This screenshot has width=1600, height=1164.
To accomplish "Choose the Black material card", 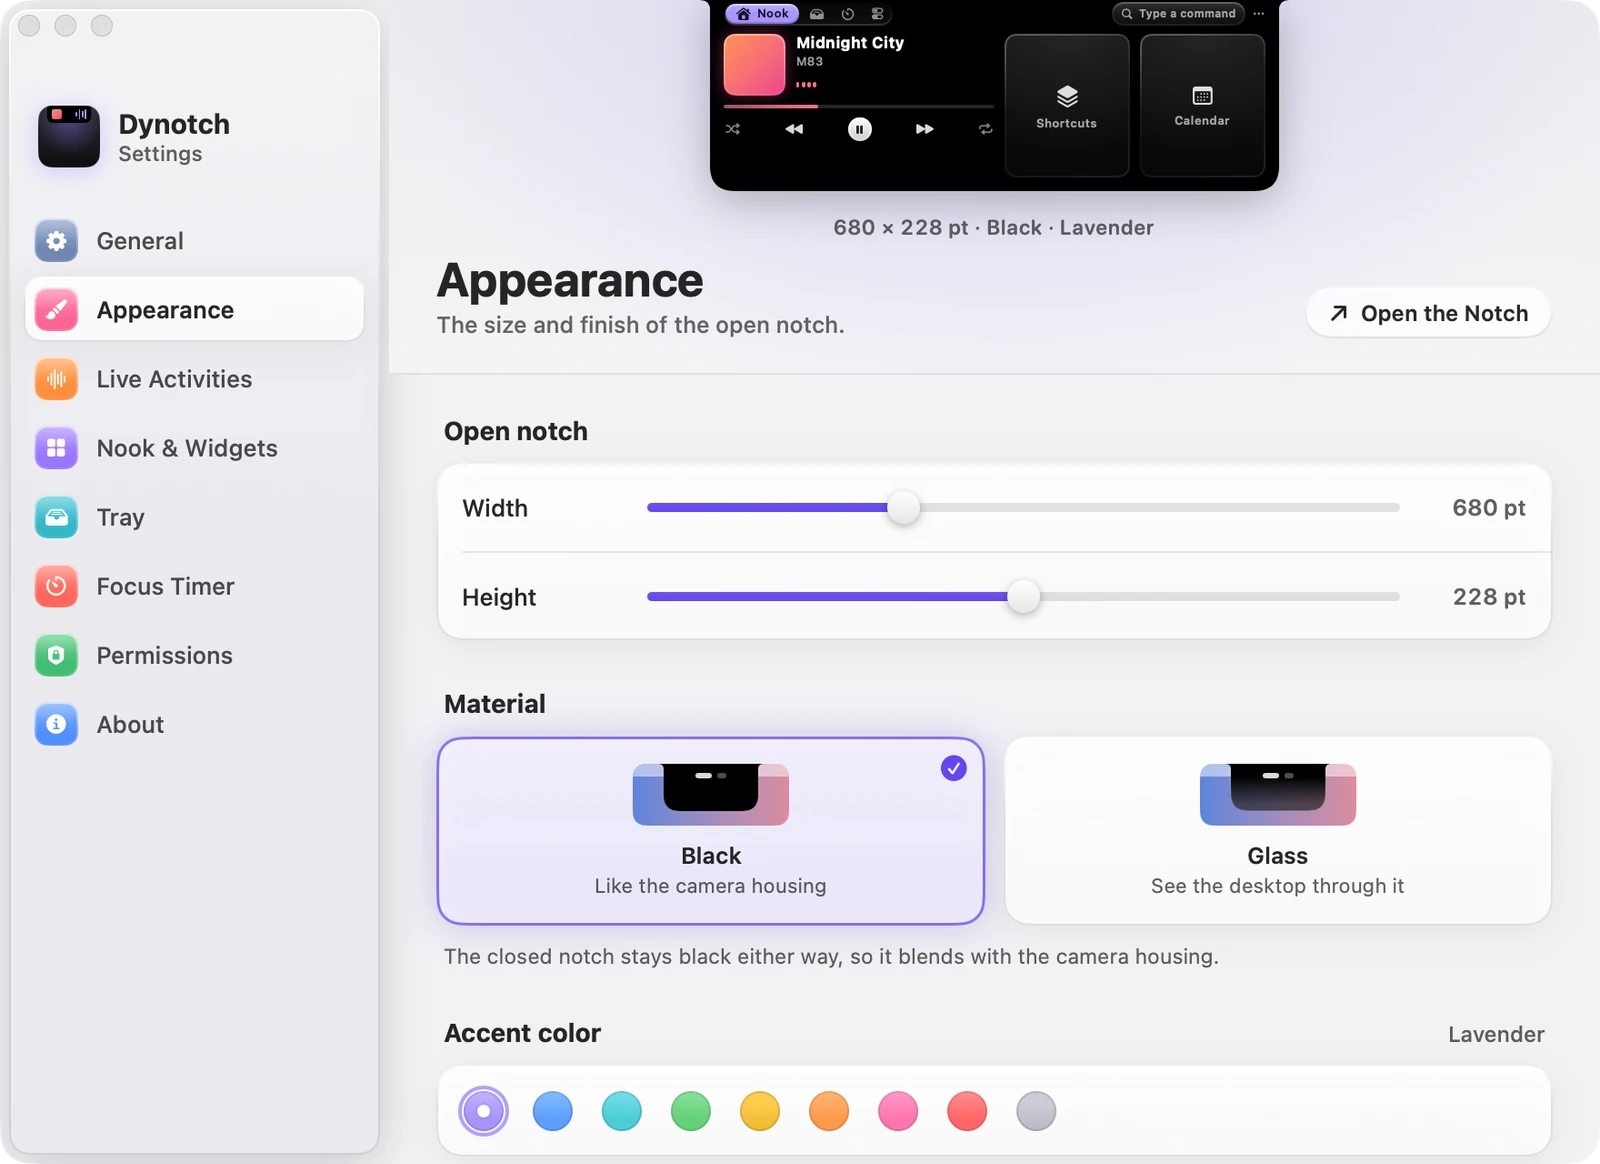I will pos(711,831).
